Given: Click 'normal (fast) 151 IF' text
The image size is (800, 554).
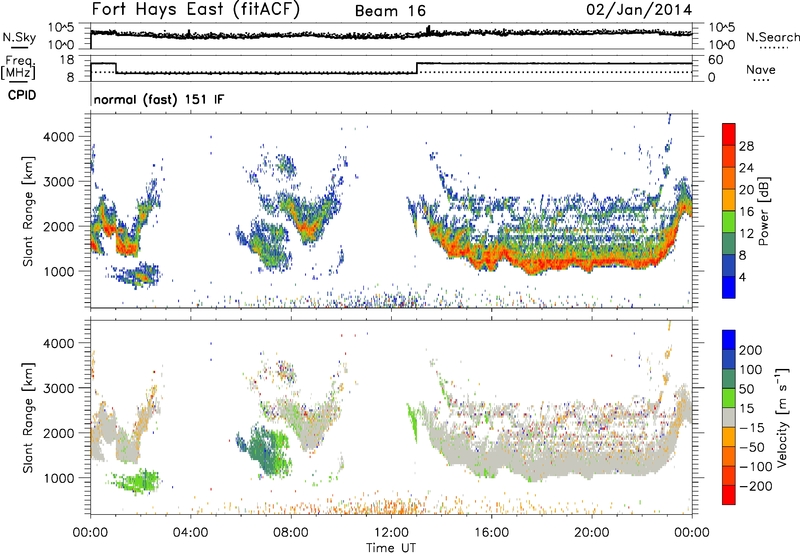Looking at the screenshot, I should pyautogui.click(x=159, y=99).
